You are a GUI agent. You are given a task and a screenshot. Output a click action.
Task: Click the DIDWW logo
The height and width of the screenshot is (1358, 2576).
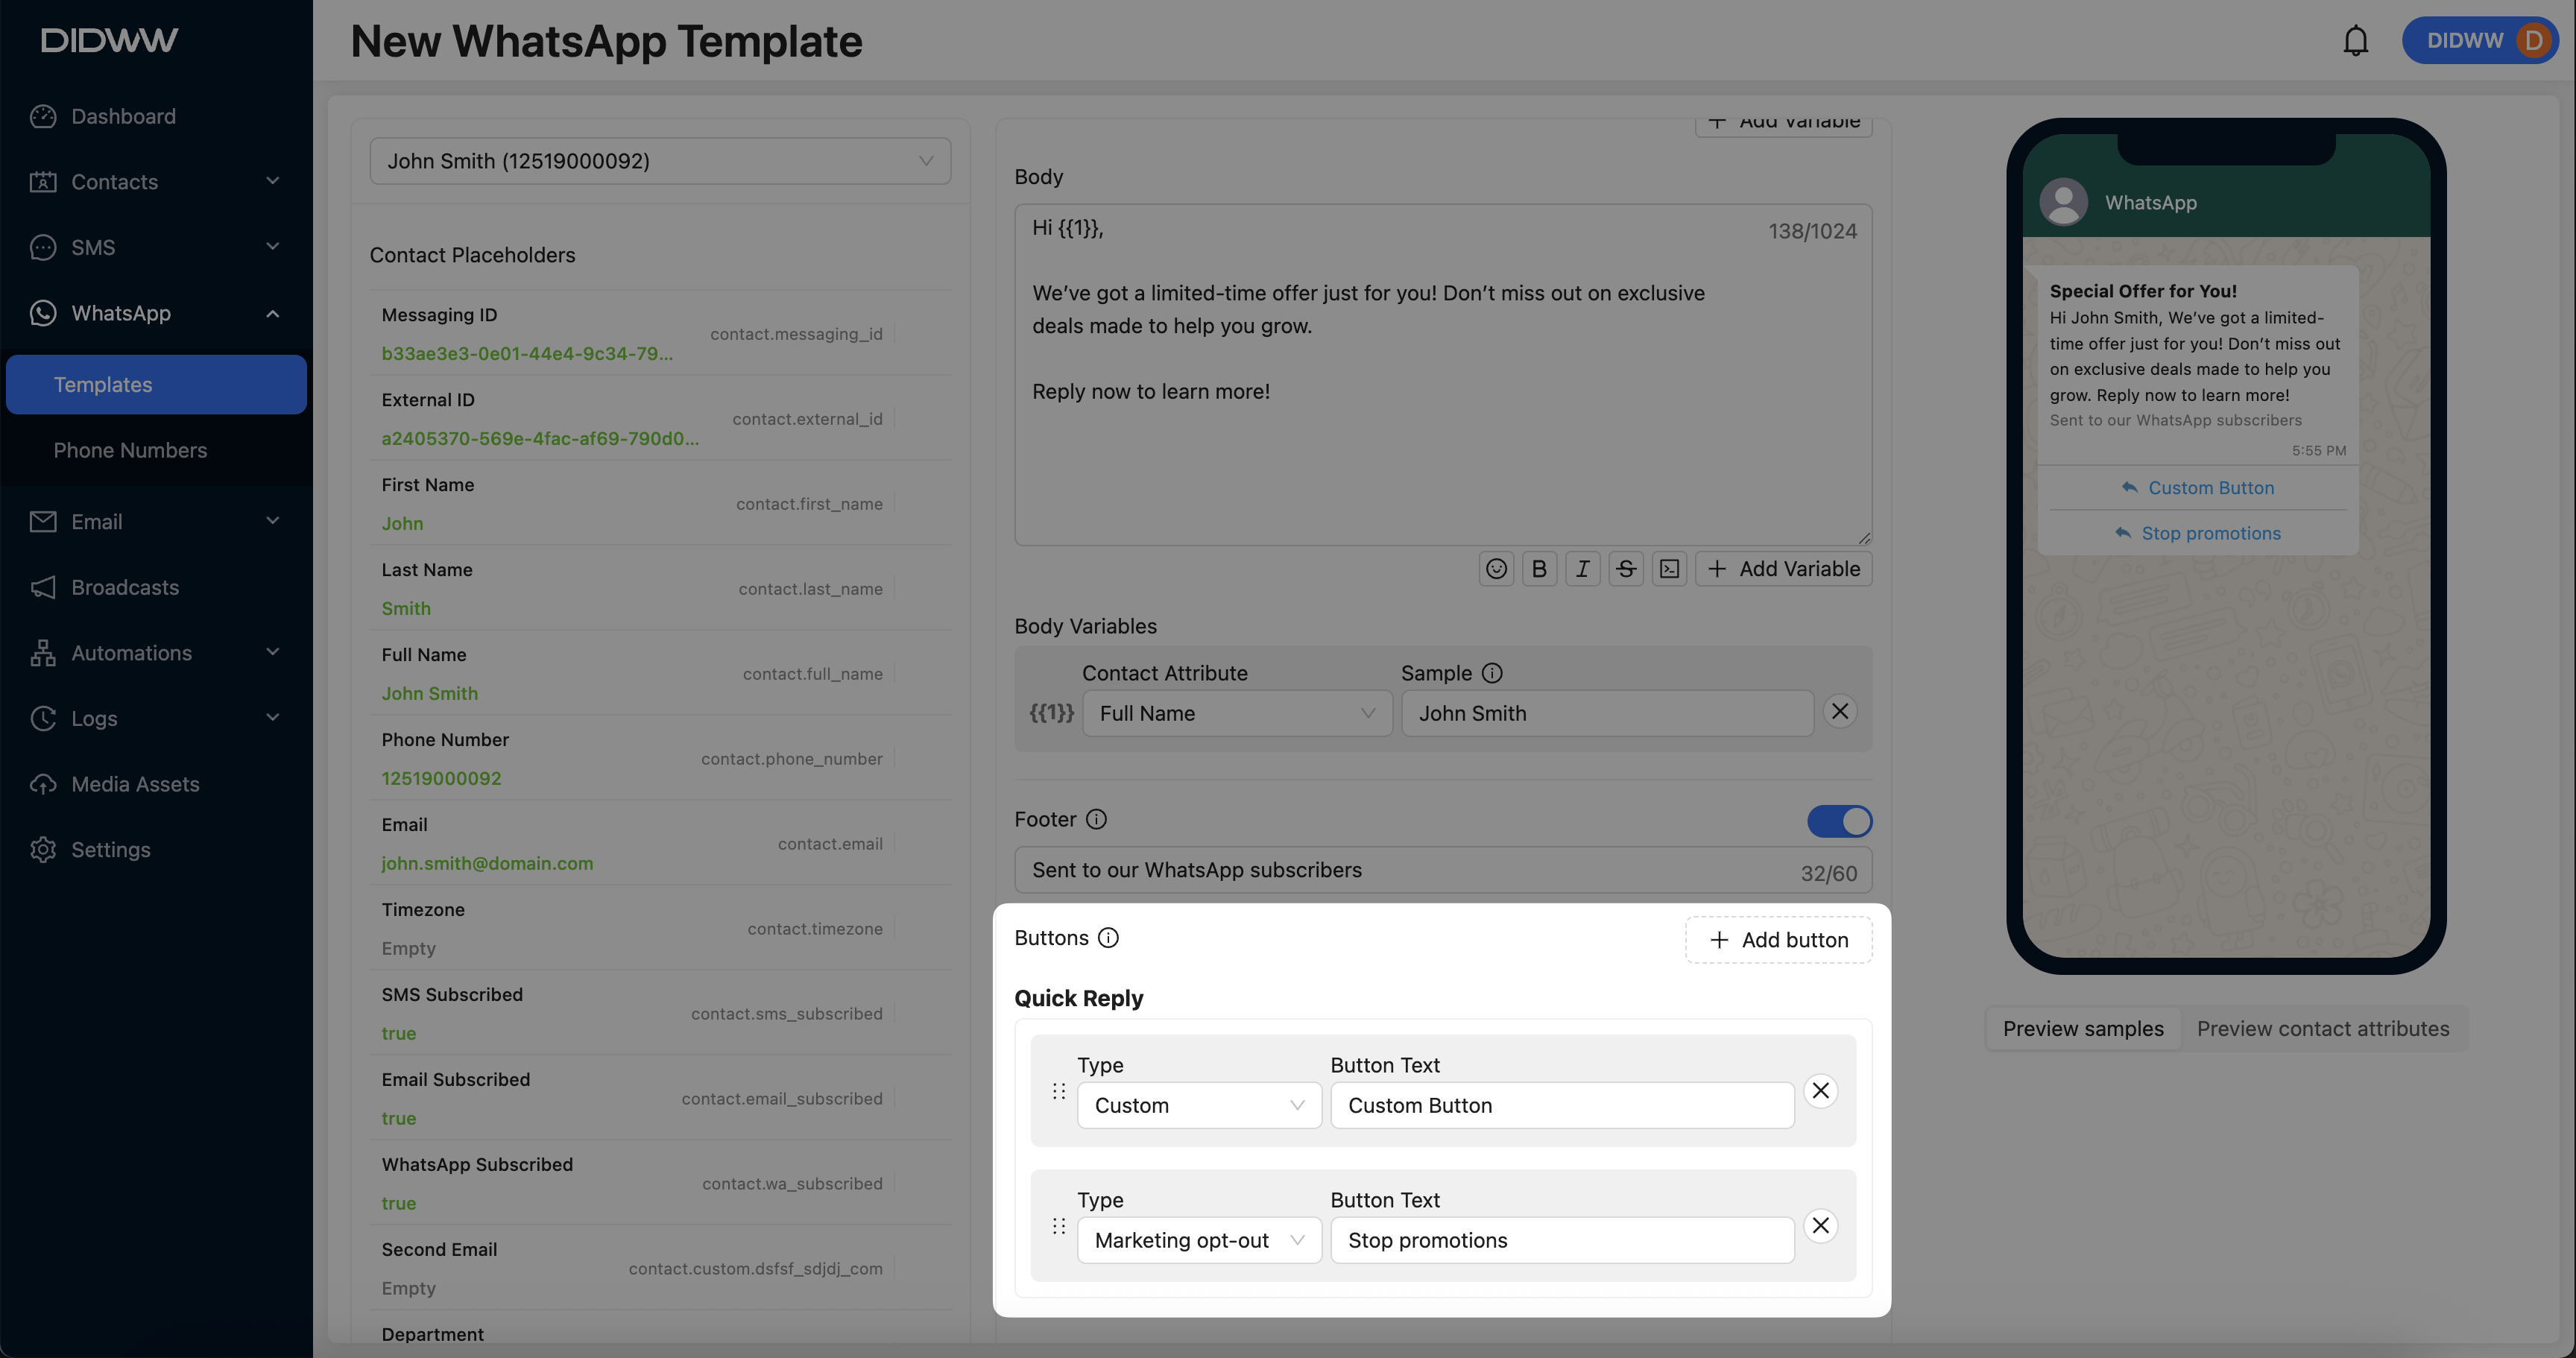tap(110, 40)
